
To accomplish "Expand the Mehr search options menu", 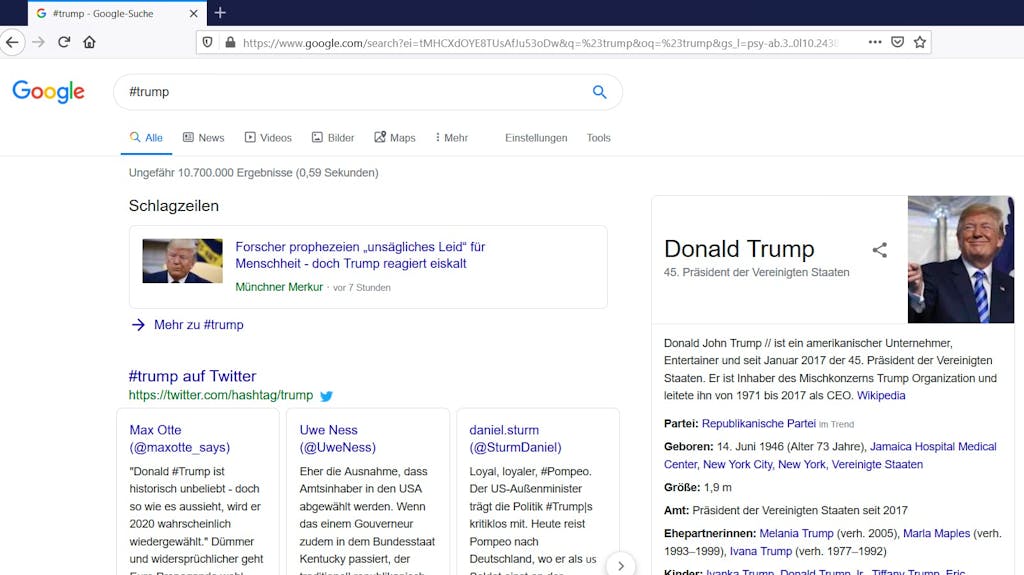I will pos(451,138).
